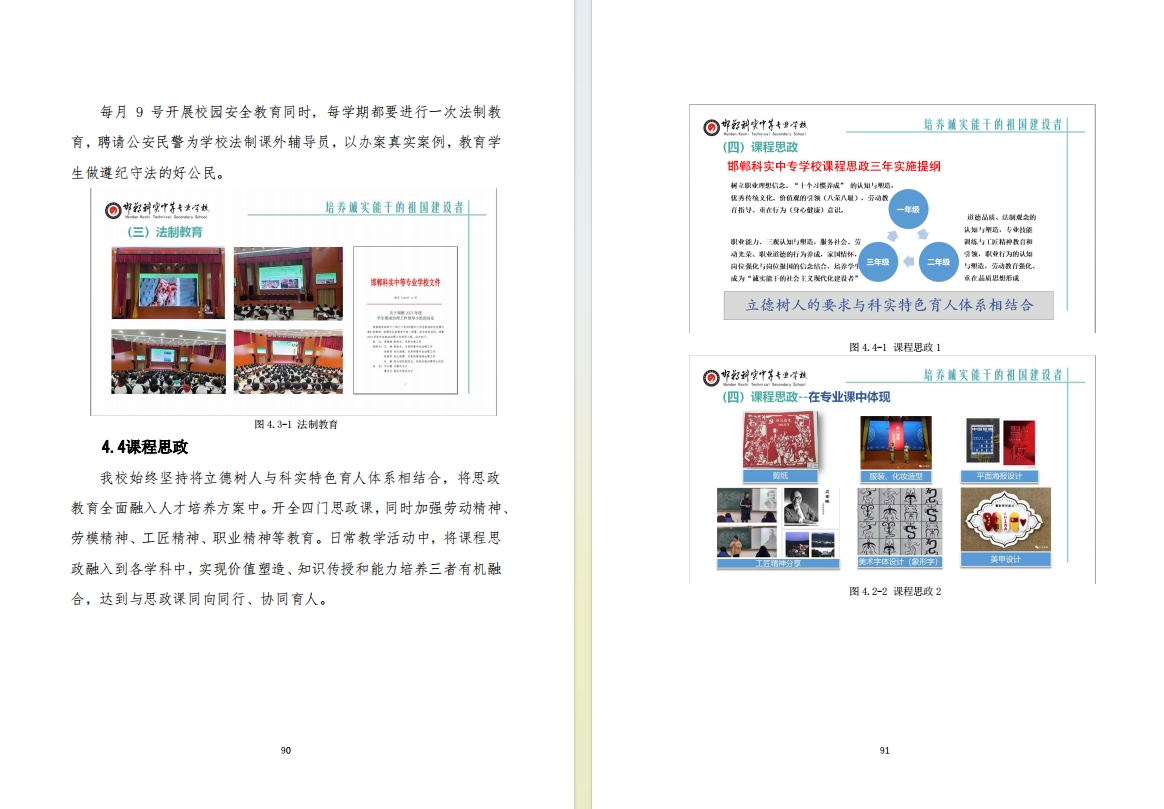Click the text line starting 每月 9 号开展校园安全教育
Viewport: 1164px width, 809px height.
pyautogui.click(x=301, y=112)
